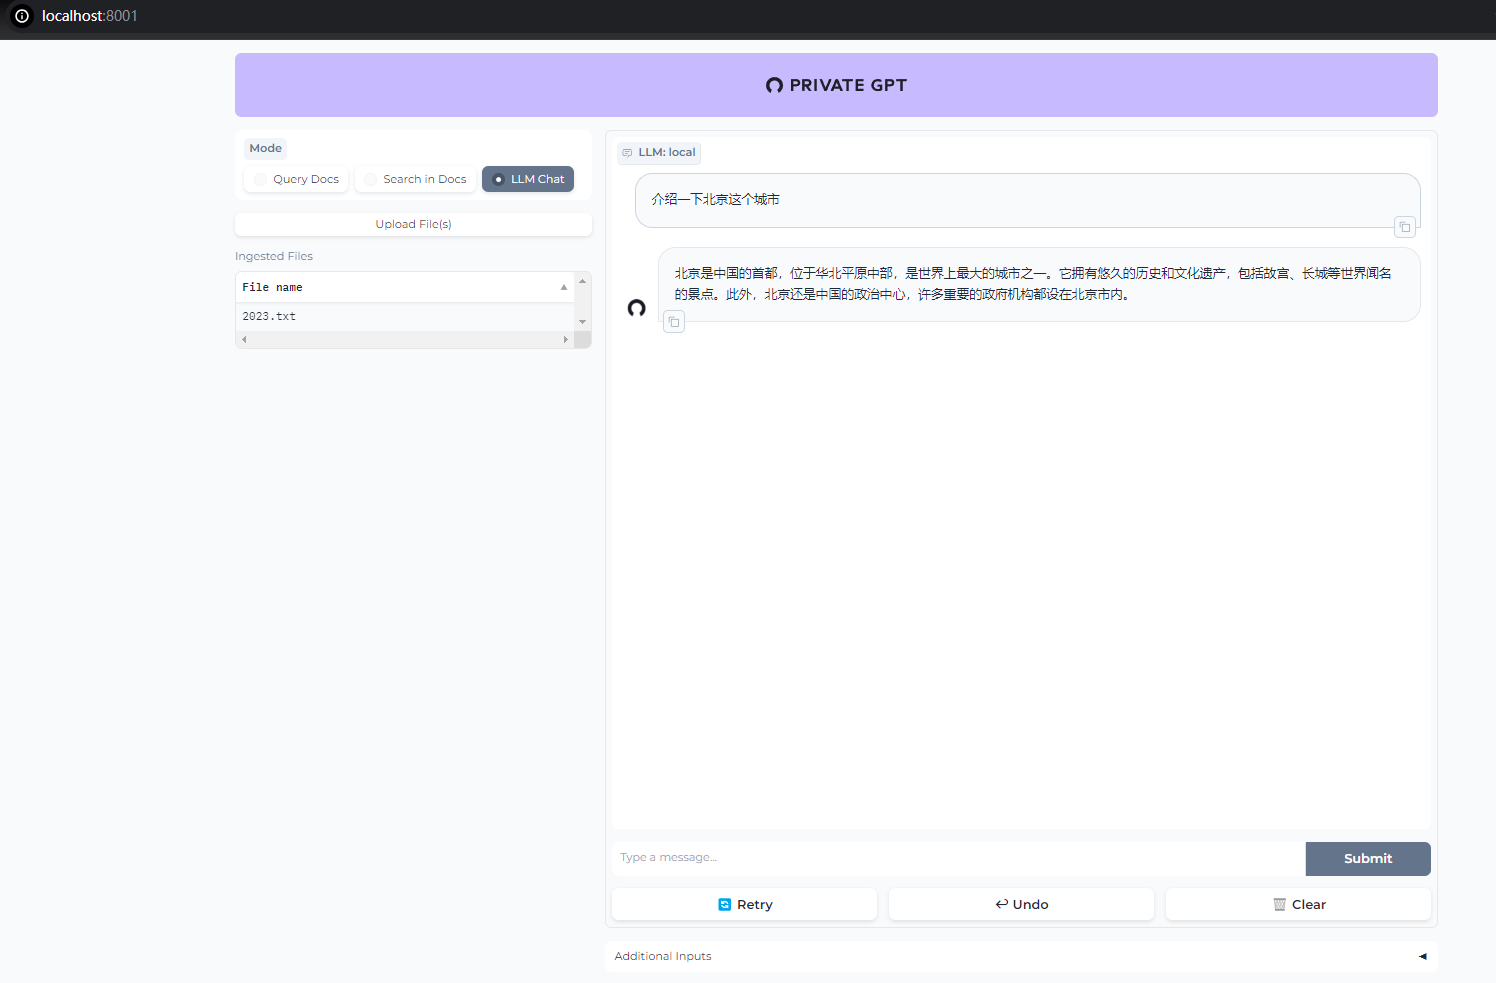Retry the last response
This screenshot has height=983, width=1496.
click(744, 904)
